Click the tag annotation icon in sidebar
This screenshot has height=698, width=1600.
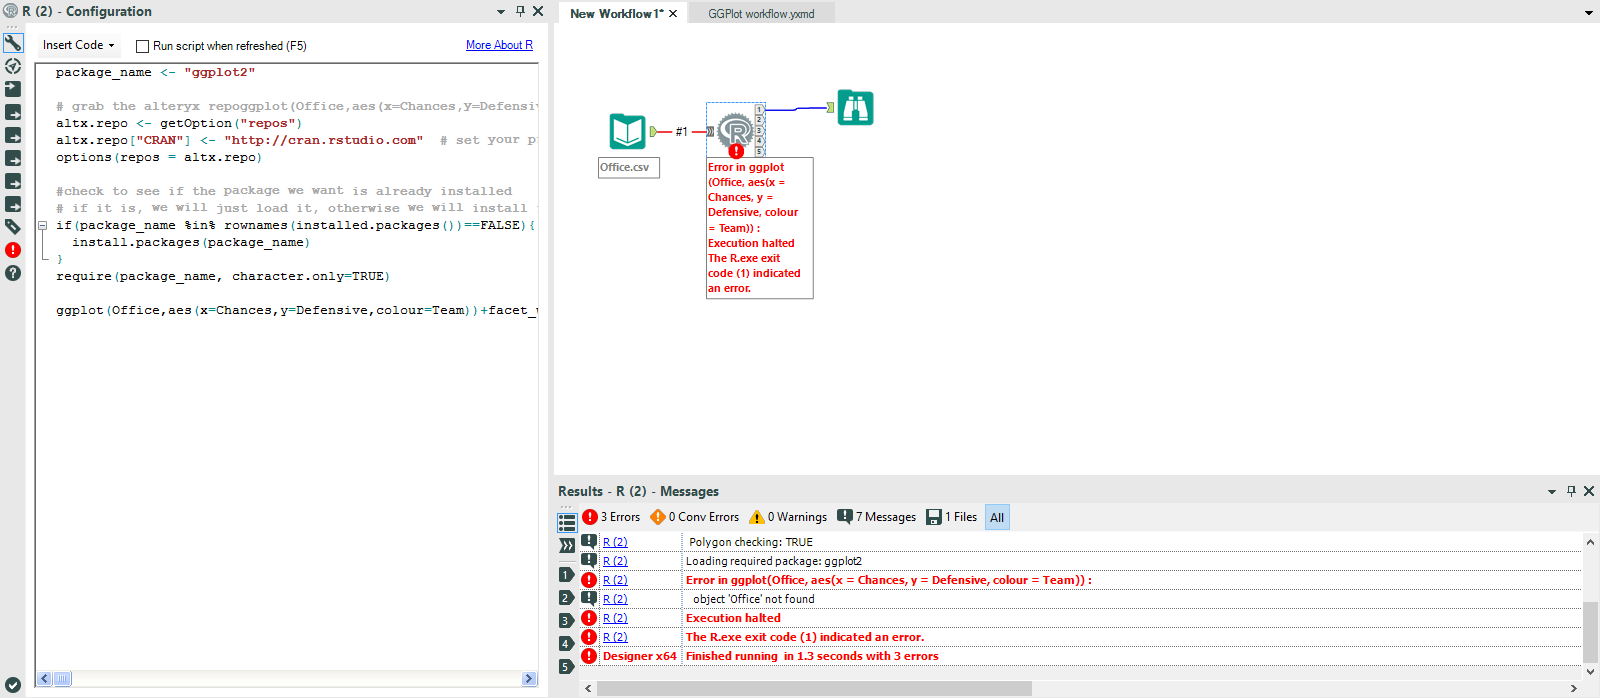pos(13,227)
